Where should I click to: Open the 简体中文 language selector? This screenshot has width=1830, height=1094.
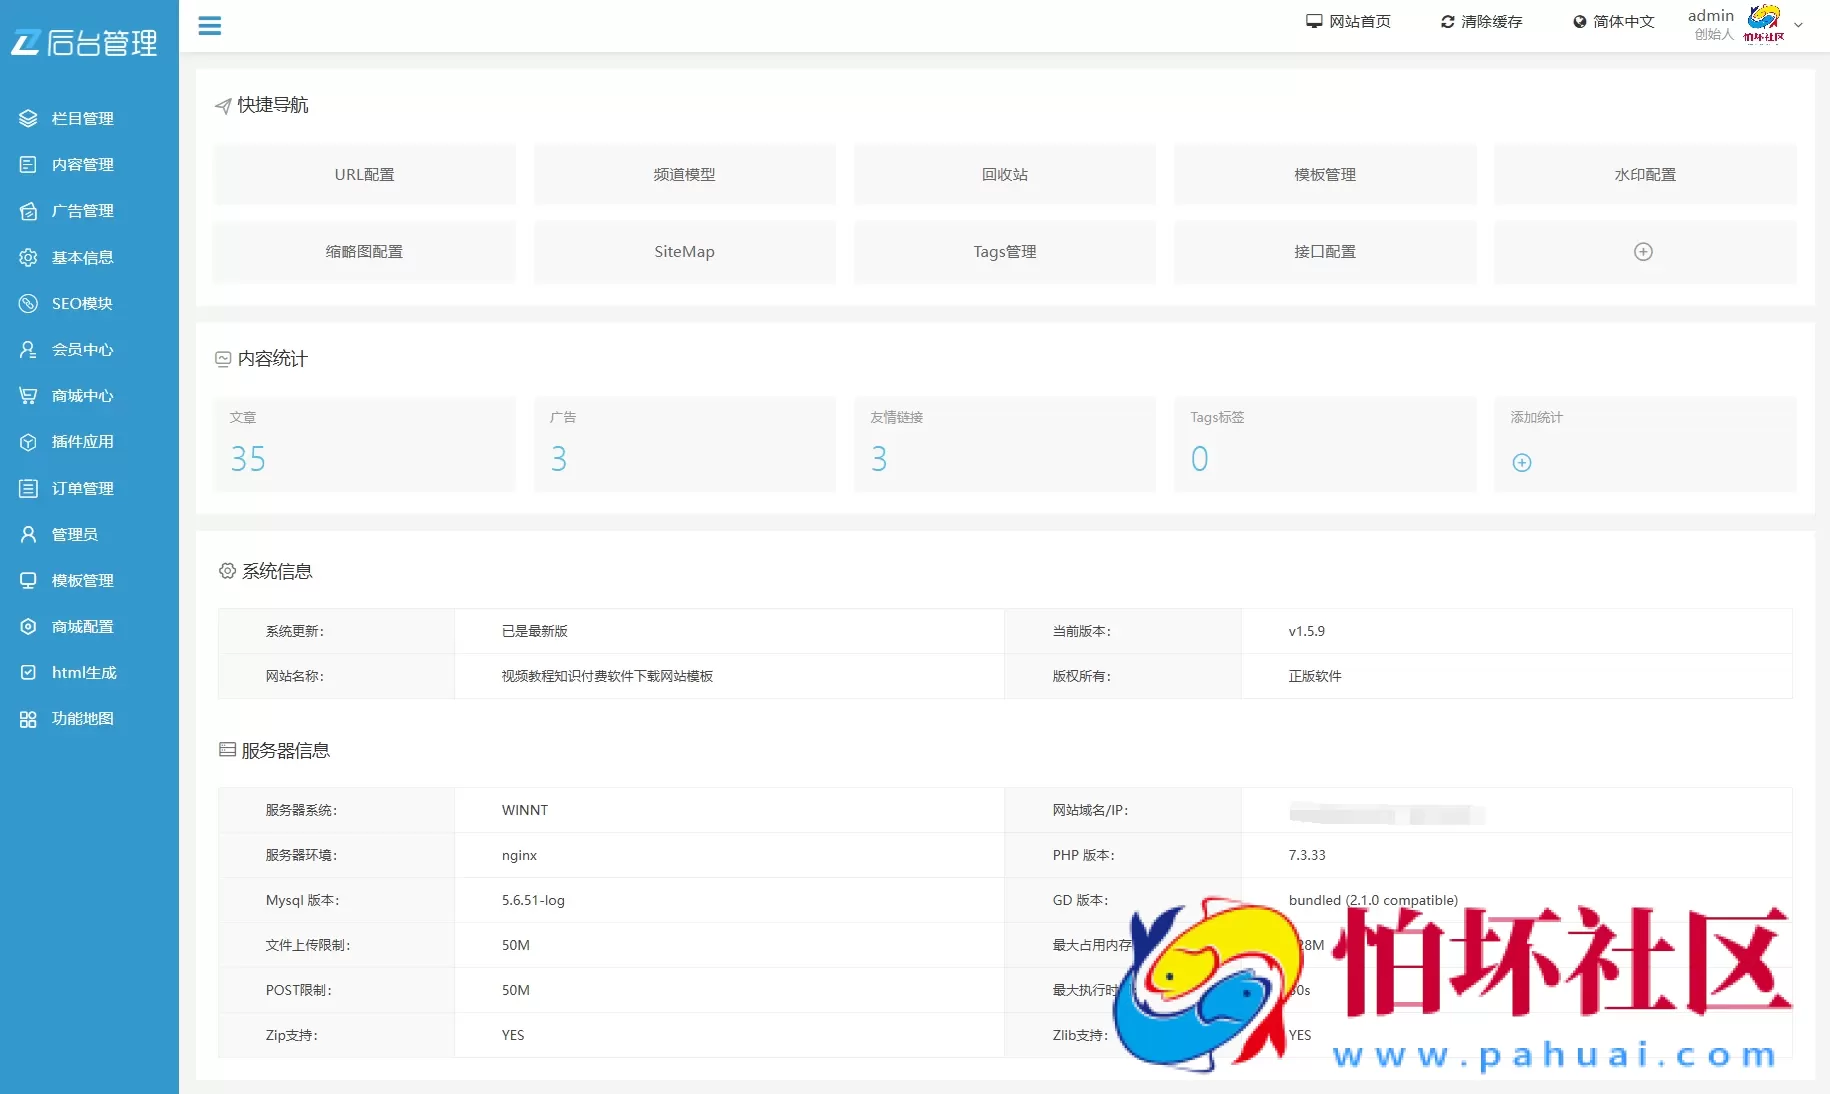(x=1612, y=22)
